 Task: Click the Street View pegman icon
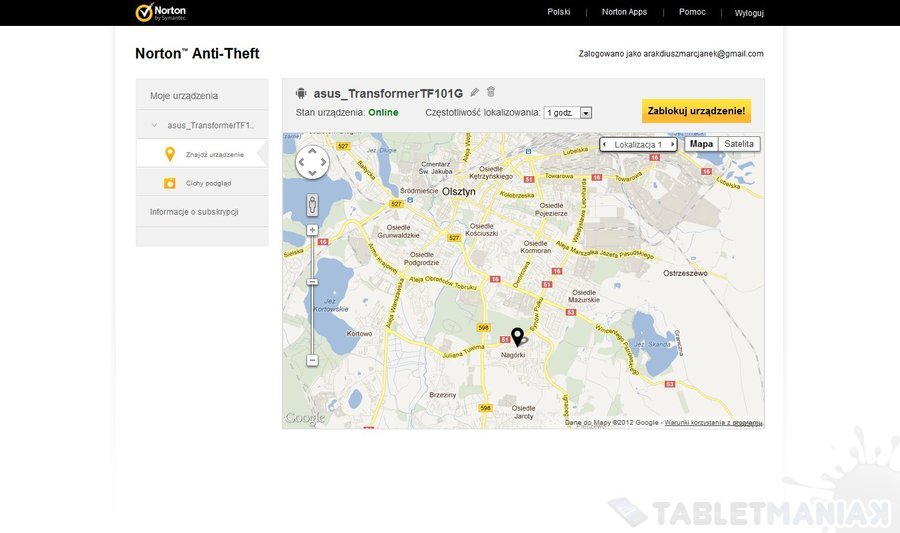pos(312,204)
